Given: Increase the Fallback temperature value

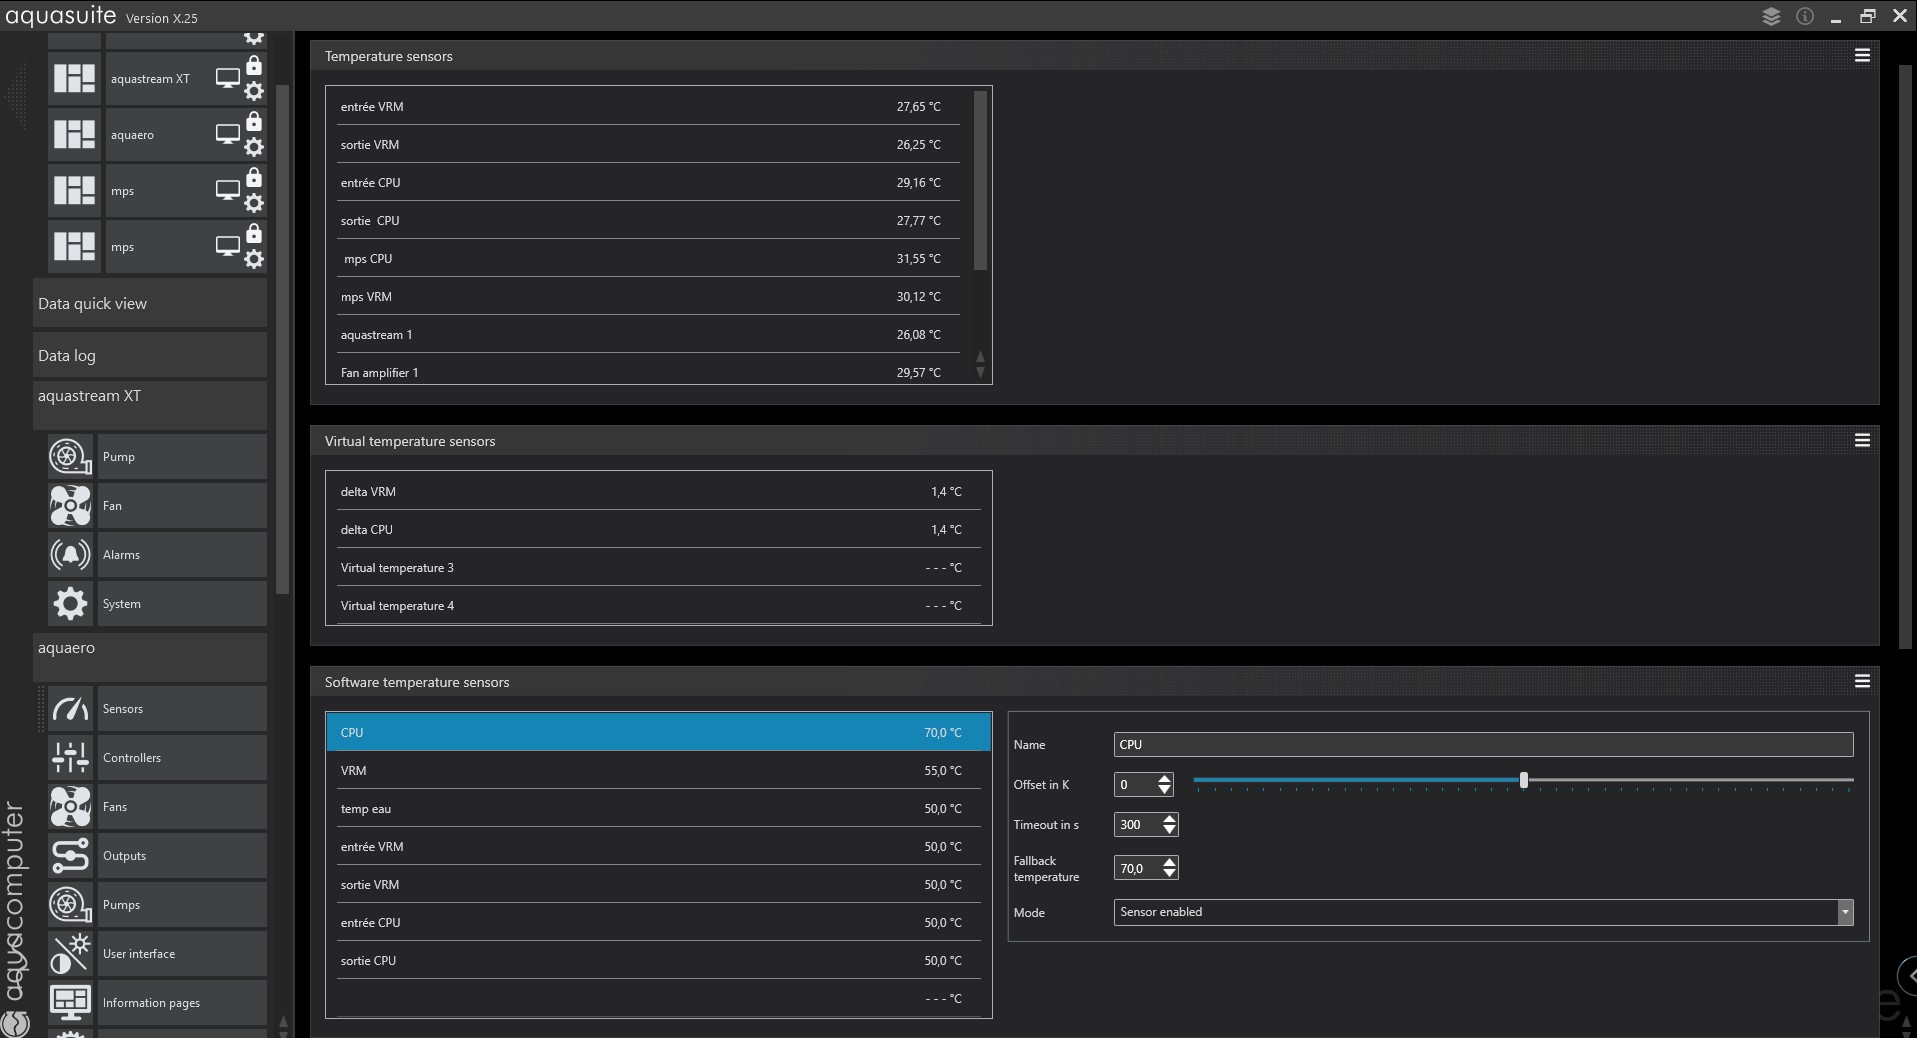Looking at the screenshot, I should coord(1169,862).
